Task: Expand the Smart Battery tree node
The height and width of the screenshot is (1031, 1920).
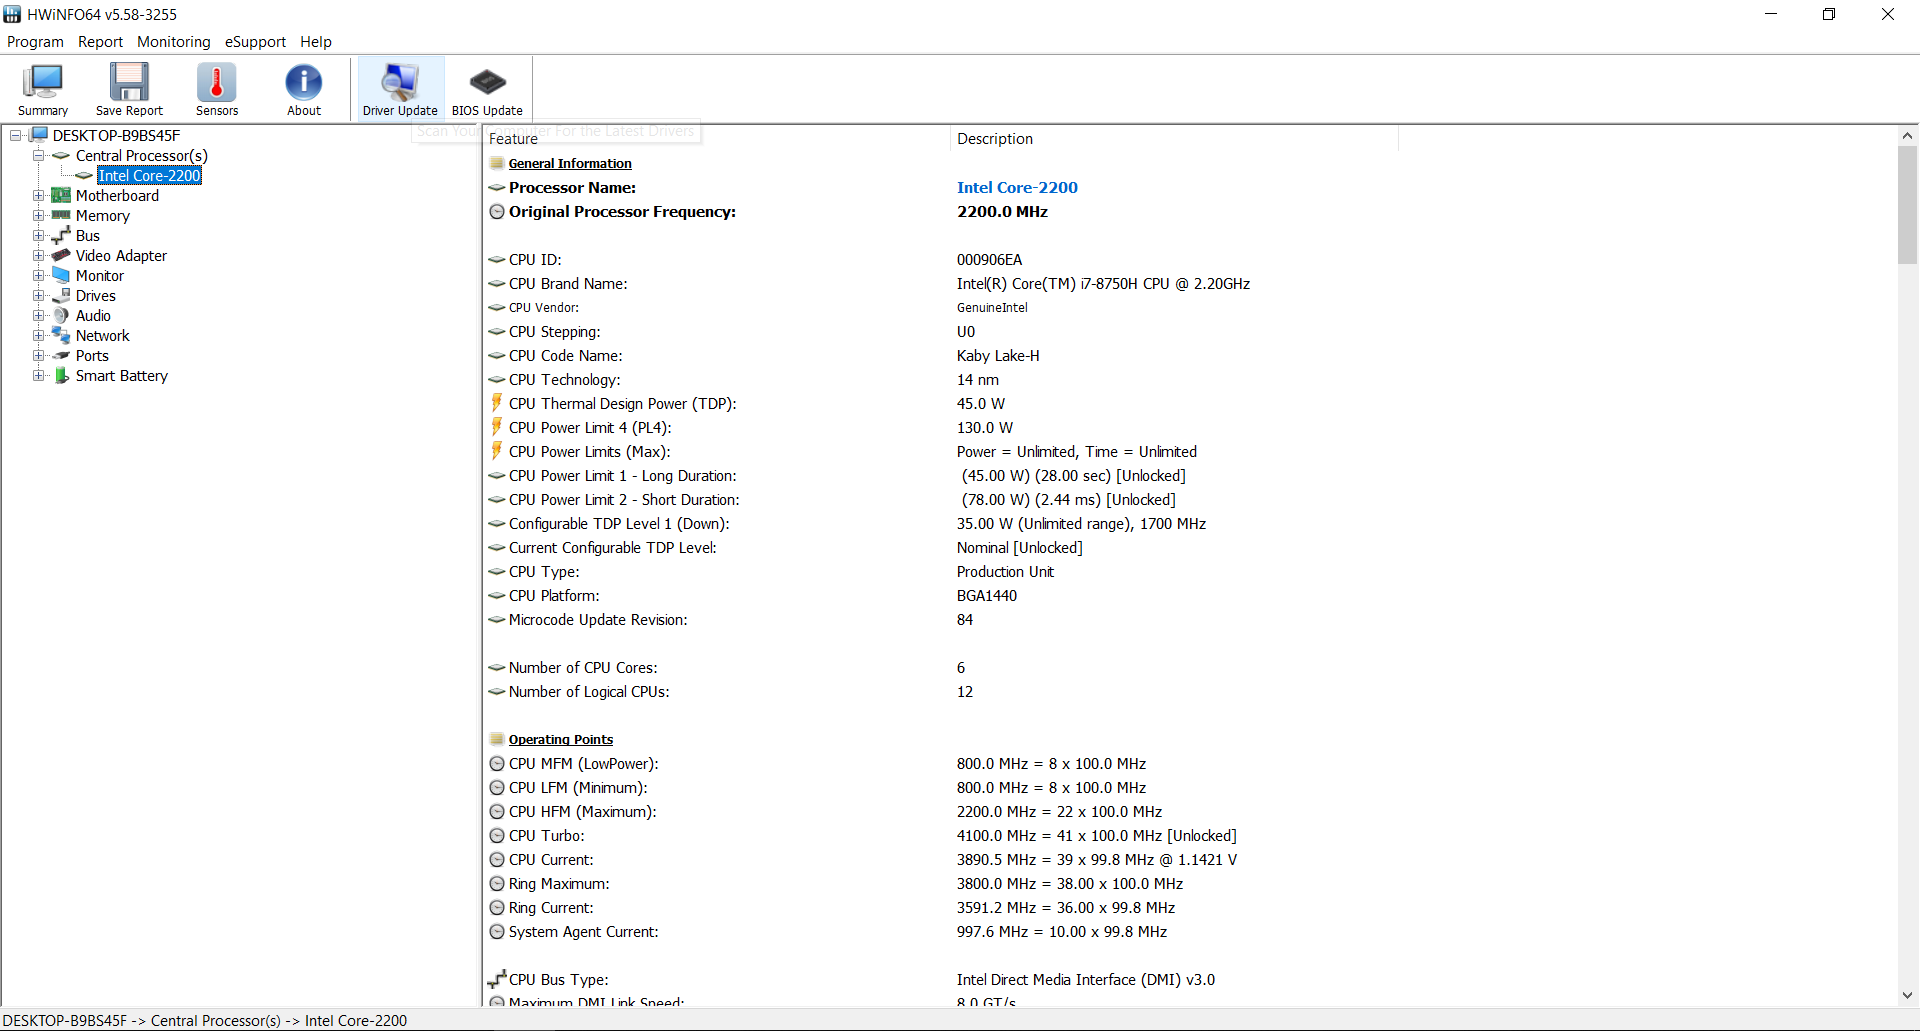Action: [x=38, y=375]
